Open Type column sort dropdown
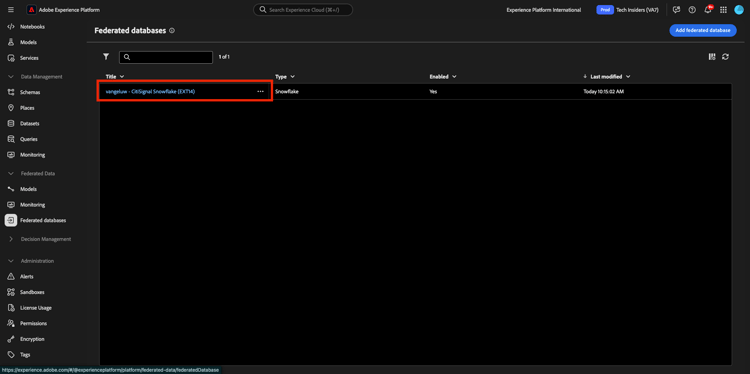The image size is (750, 374). pyautogui.click(x=292, y=77)
